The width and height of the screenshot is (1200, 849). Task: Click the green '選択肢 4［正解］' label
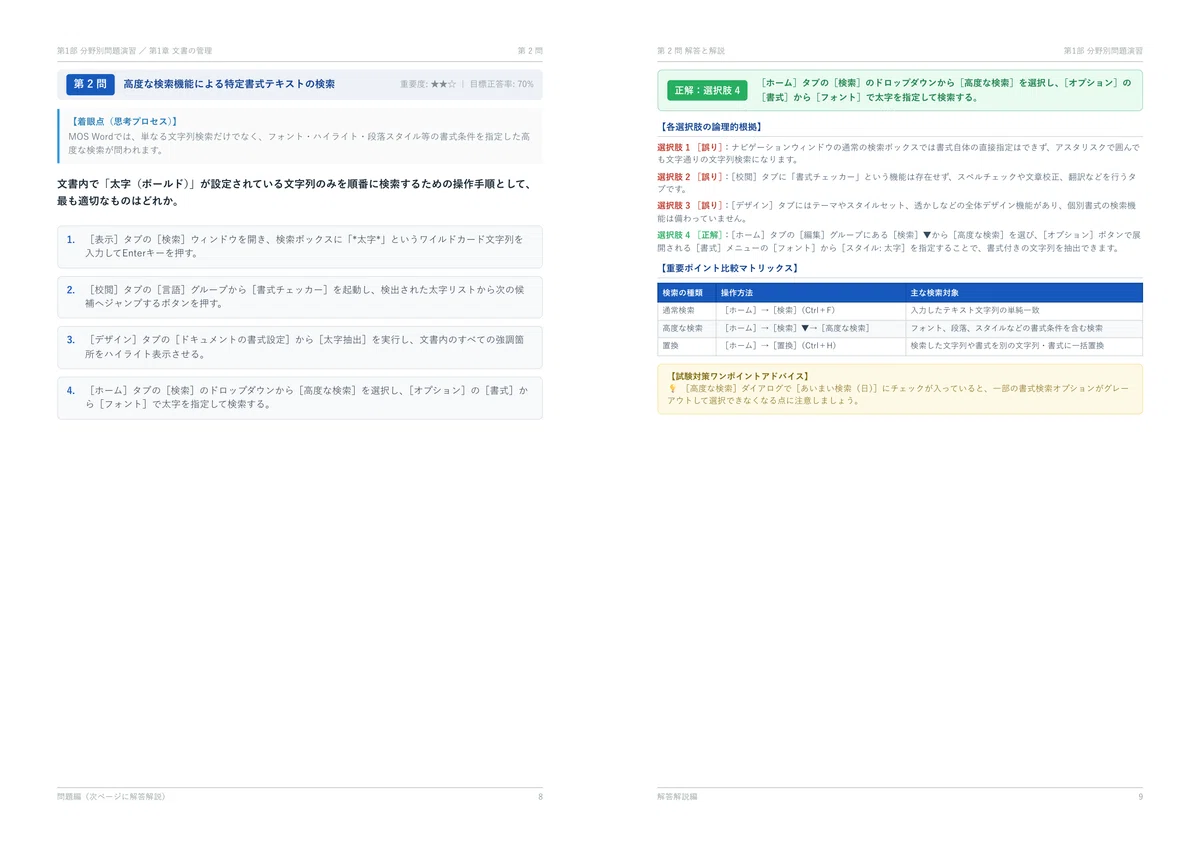691,235
